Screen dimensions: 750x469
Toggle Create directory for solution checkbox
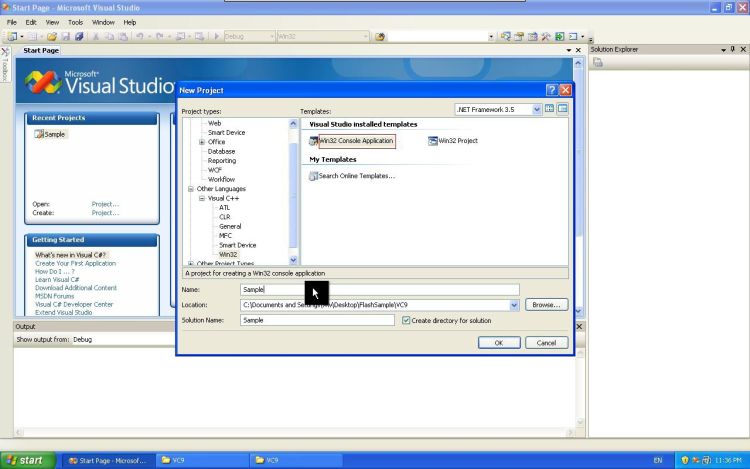point(406,320)
